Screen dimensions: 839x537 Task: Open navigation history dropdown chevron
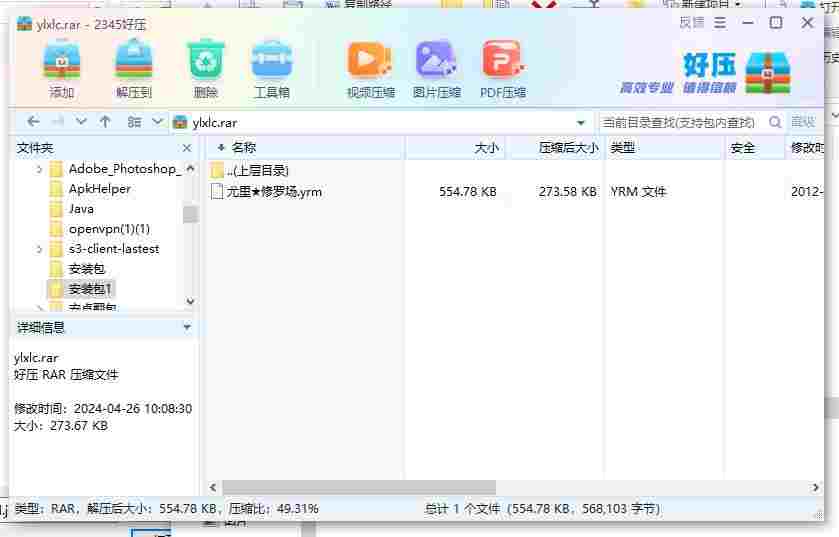pos(81,122)
